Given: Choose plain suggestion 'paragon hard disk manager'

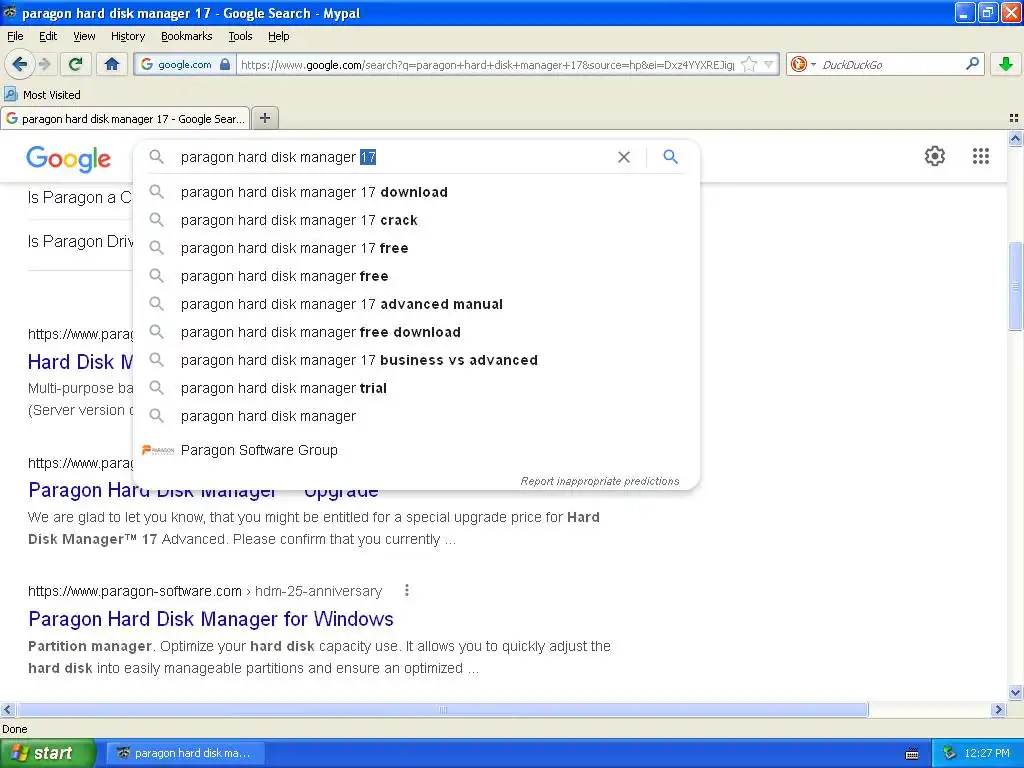Looking at the screenshot, I should (416, 416).
